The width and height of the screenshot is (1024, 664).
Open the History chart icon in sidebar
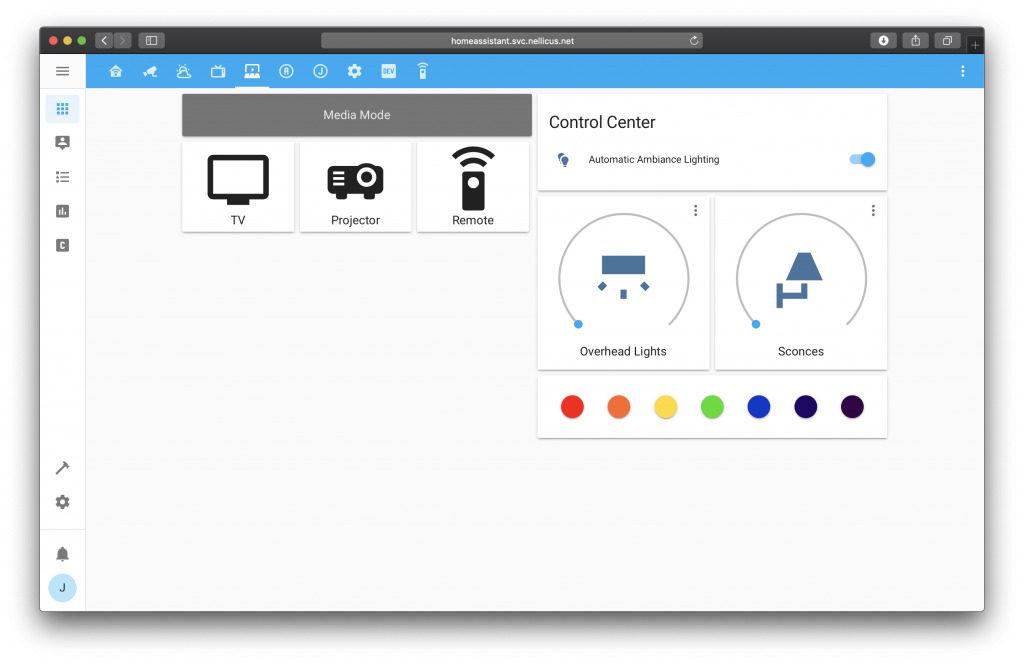point(62,211)
